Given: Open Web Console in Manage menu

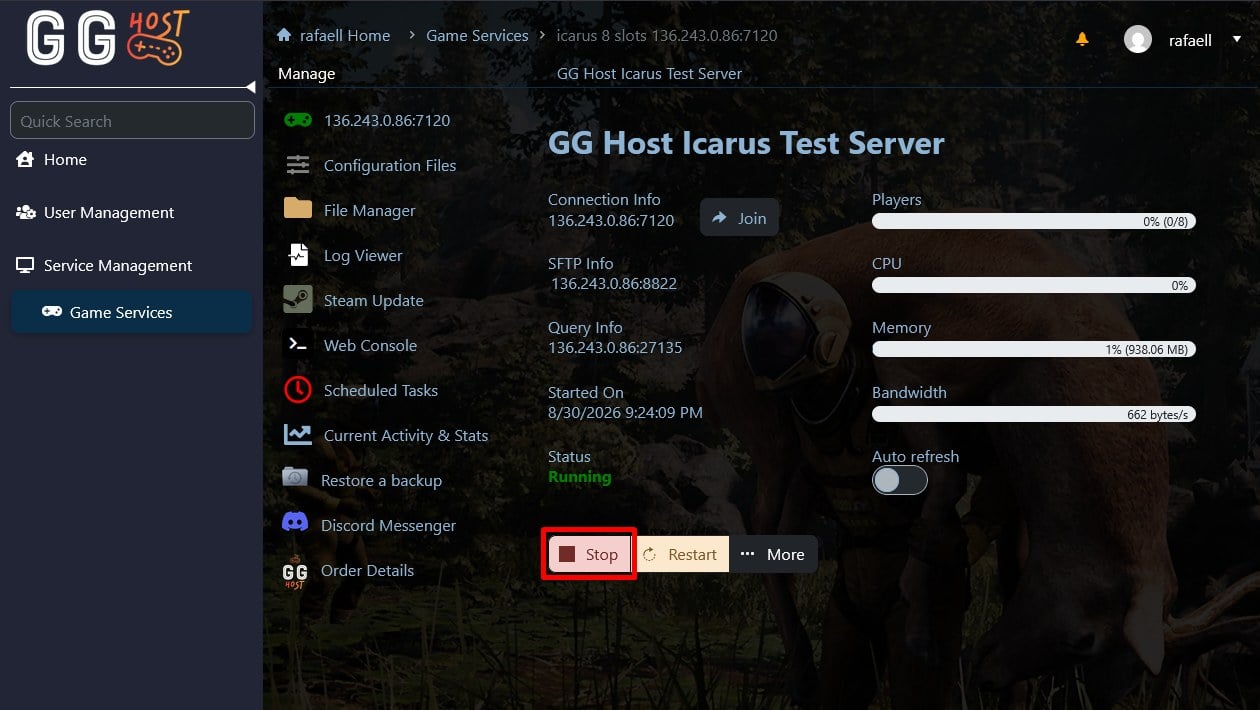Looking at the screenshot, I should (370, 345).
